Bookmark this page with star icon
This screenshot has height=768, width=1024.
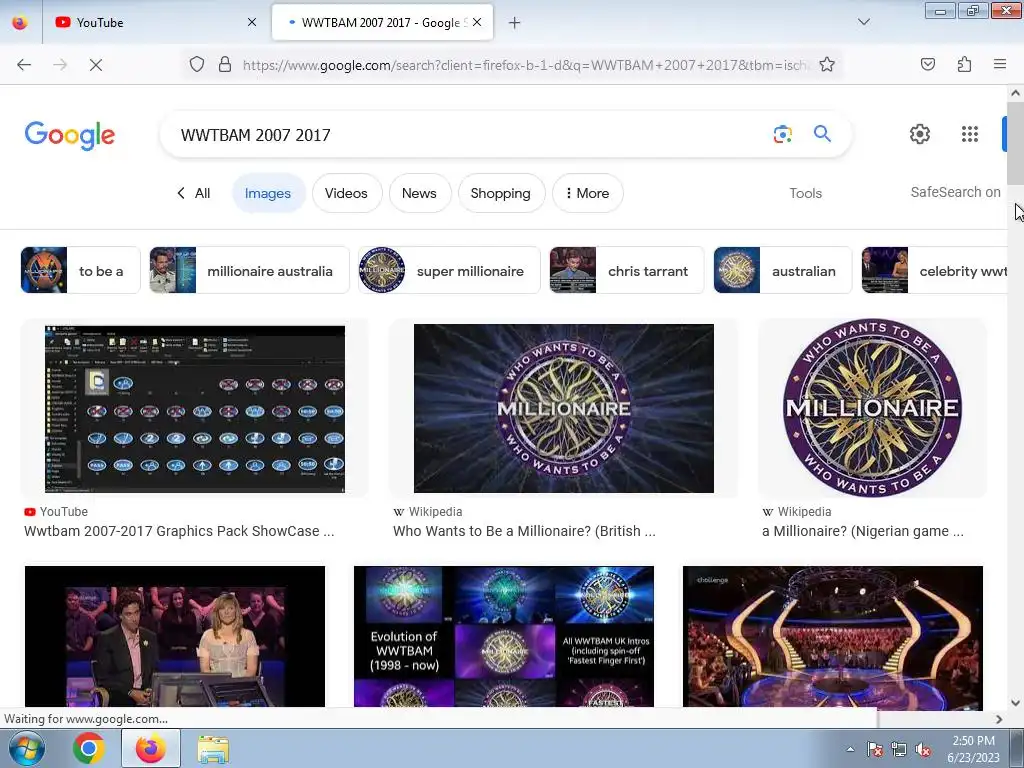coord(827,65)
